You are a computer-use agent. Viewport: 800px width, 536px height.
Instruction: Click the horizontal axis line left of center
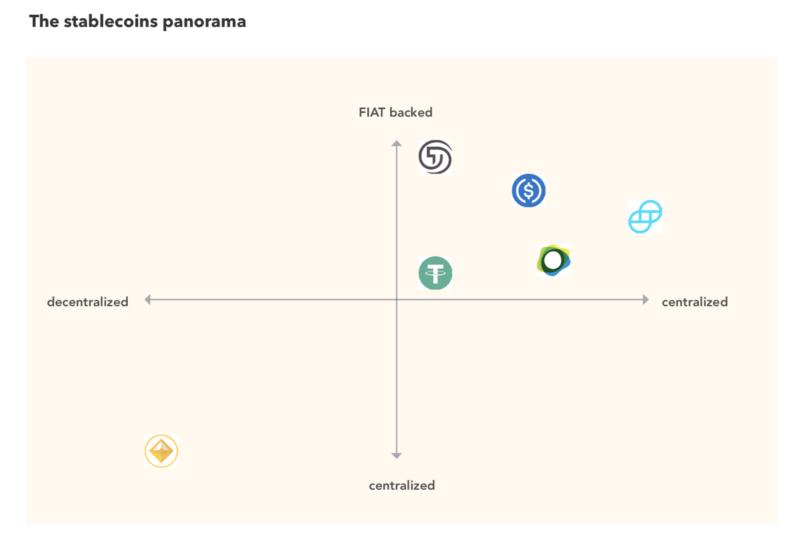[x=270, y=299]
